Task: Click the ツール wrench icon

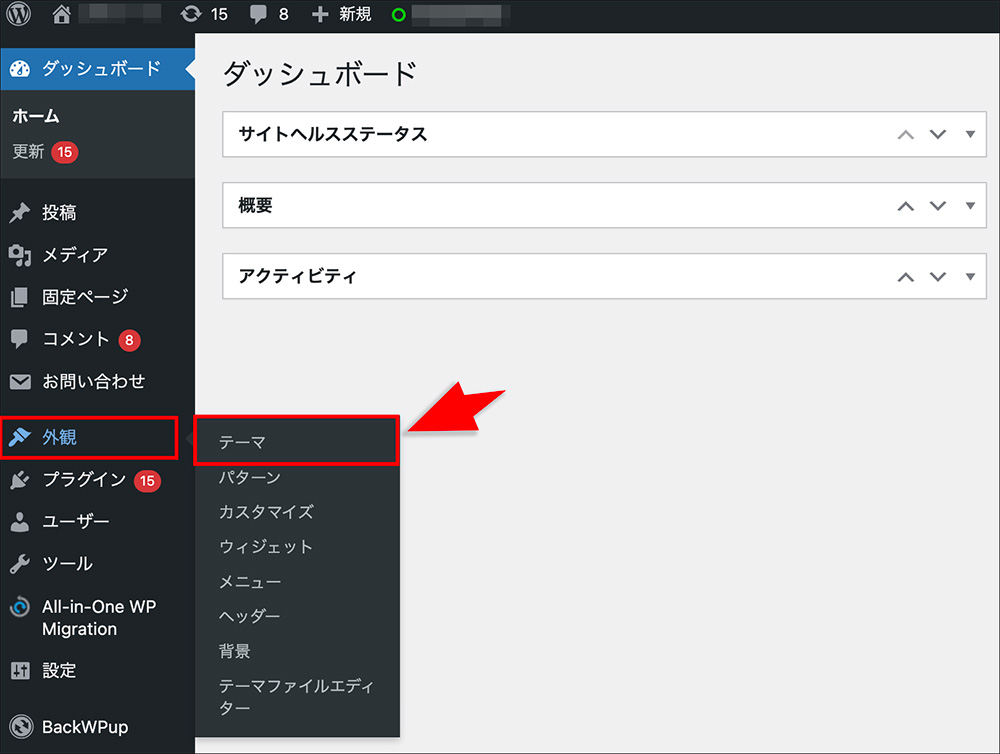Action: (20, 564)
